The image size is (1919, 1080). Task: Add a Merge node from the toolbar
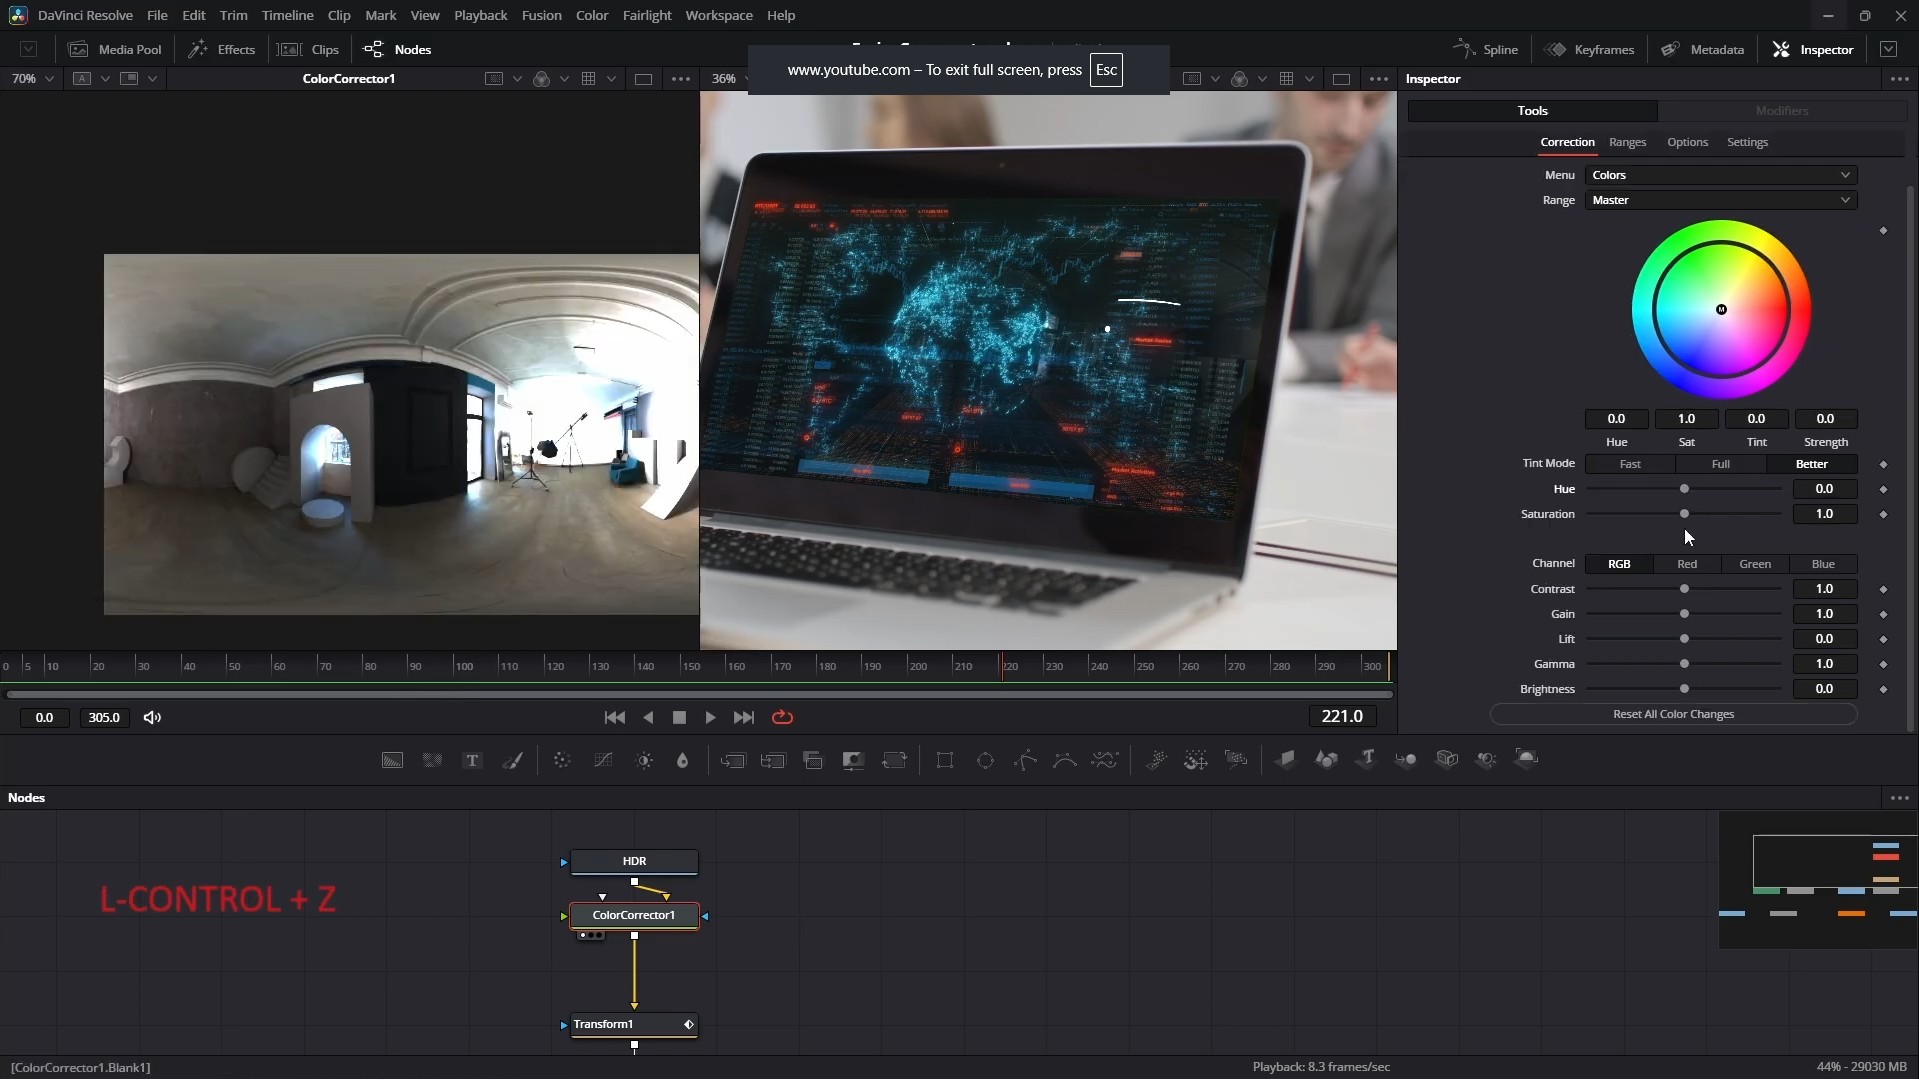coord(733,760)
